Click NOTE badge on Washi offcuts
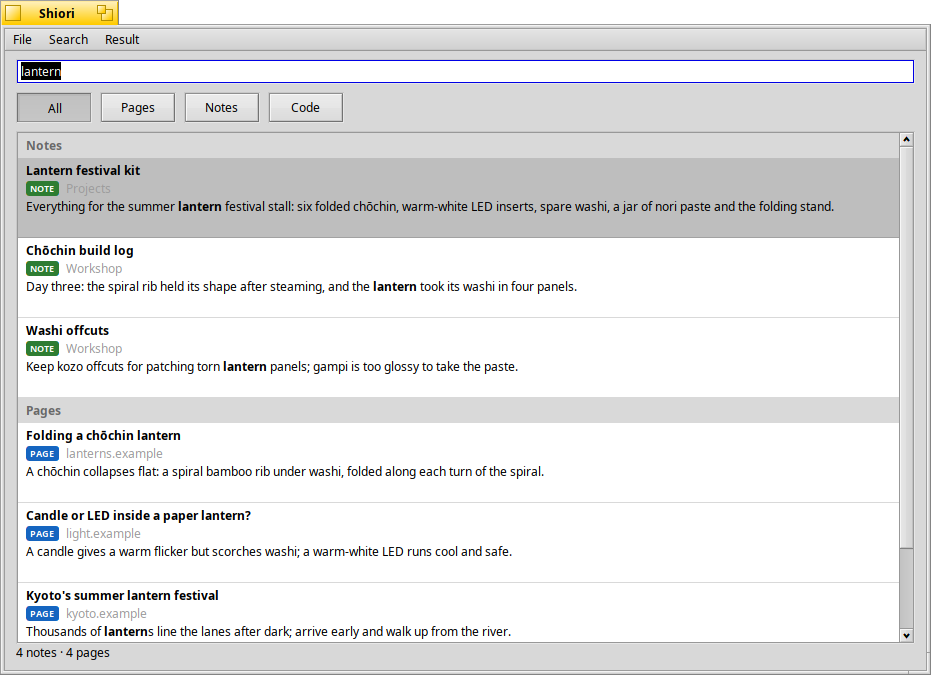 pyautogui.click(x=42, y=349)
